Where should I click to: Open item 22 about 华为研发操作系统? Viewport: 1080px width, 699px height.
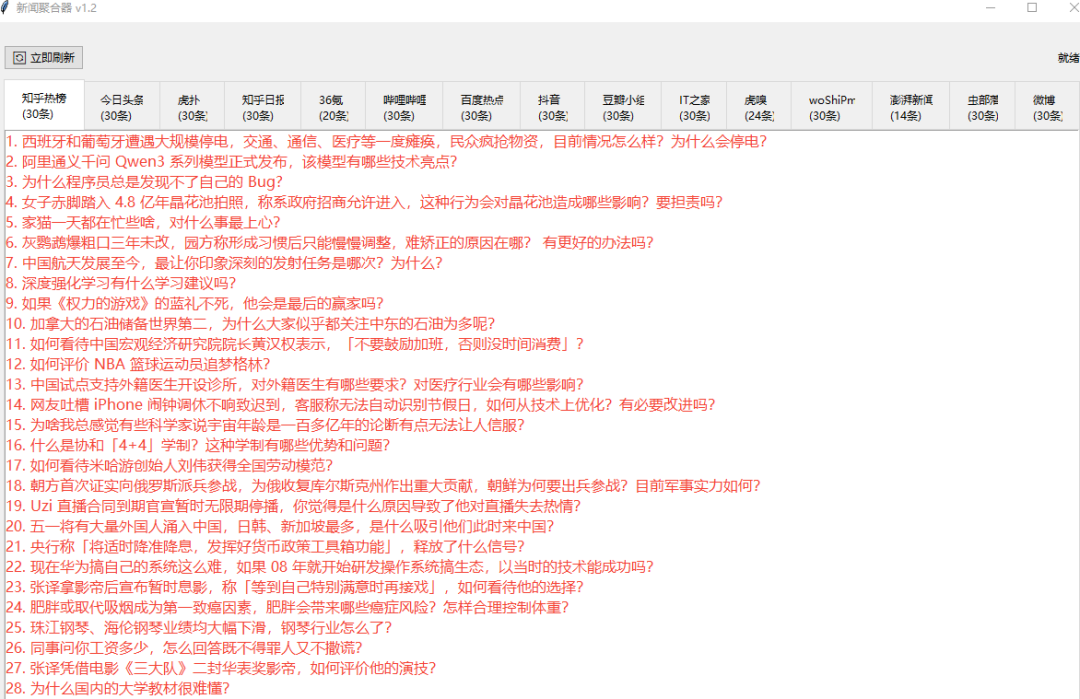point(330,567)
